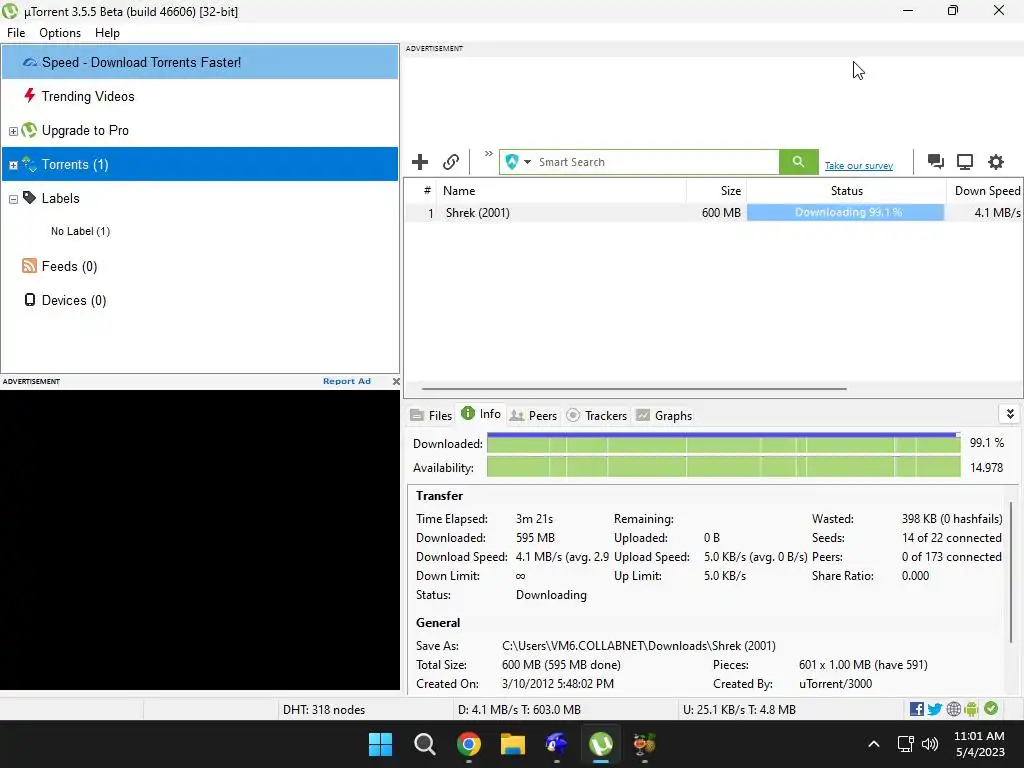Click the green Smart Search magnifier button
This screenshot has width=1024, height=768.
click(x=798, y=162)
